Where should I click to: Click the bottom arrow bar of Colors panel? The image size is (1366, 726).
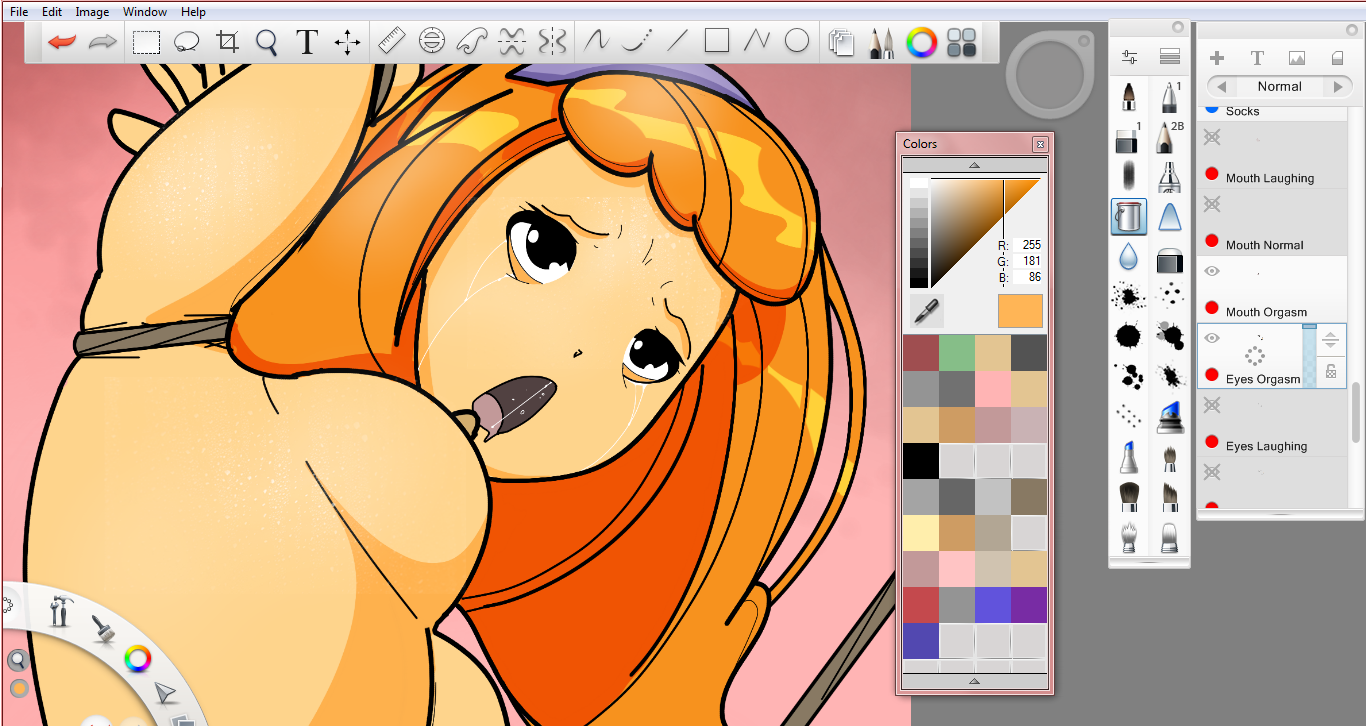[x=975, y=681]
